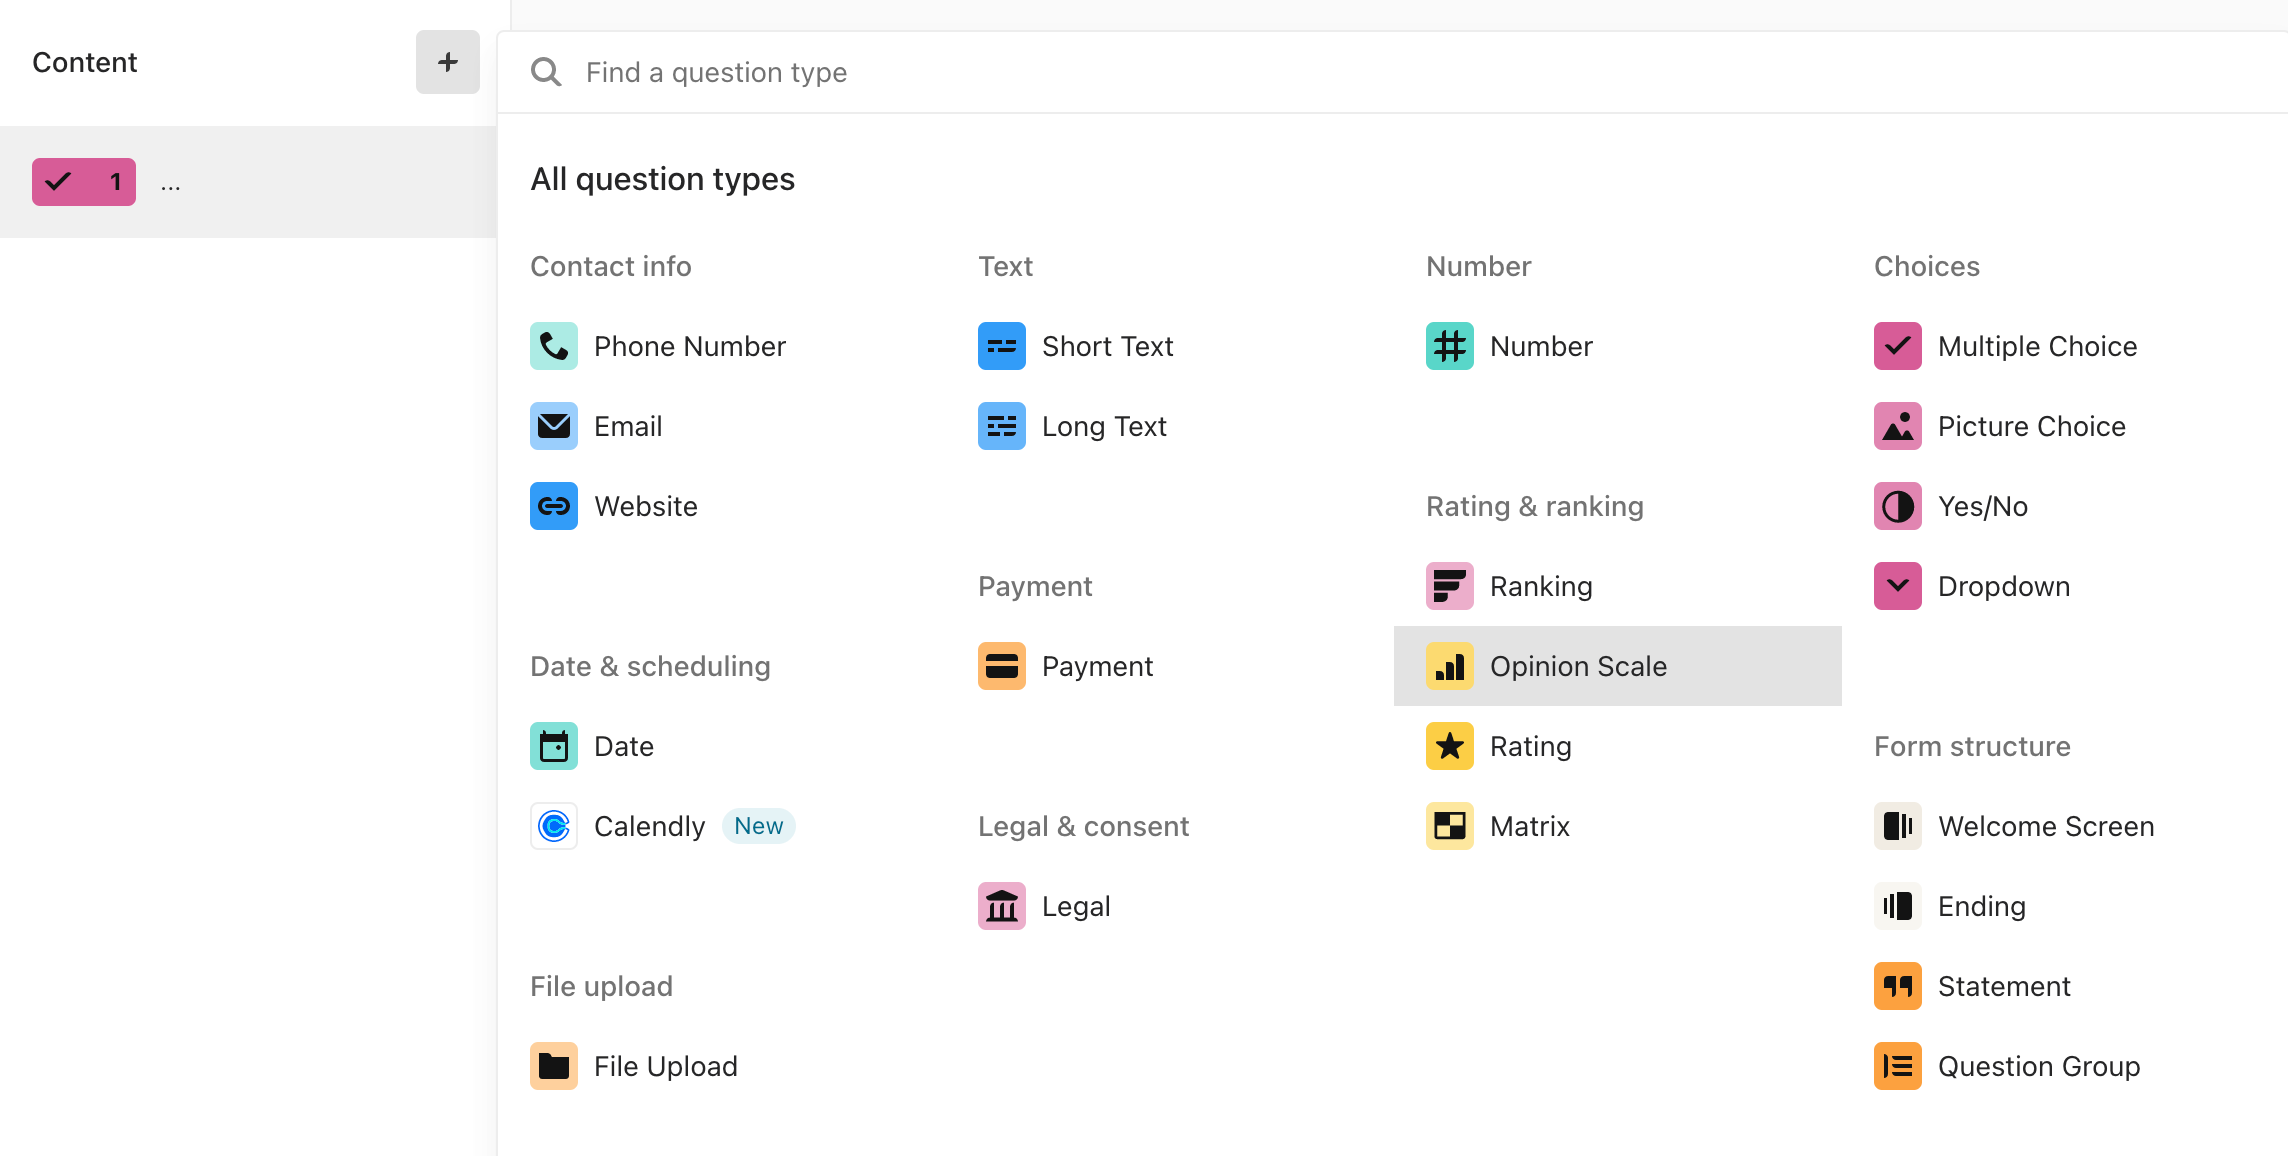The width and height of the screenshot is (2288, 1156).
Task: Choose the Long Text label
Action: point(1104,426)
